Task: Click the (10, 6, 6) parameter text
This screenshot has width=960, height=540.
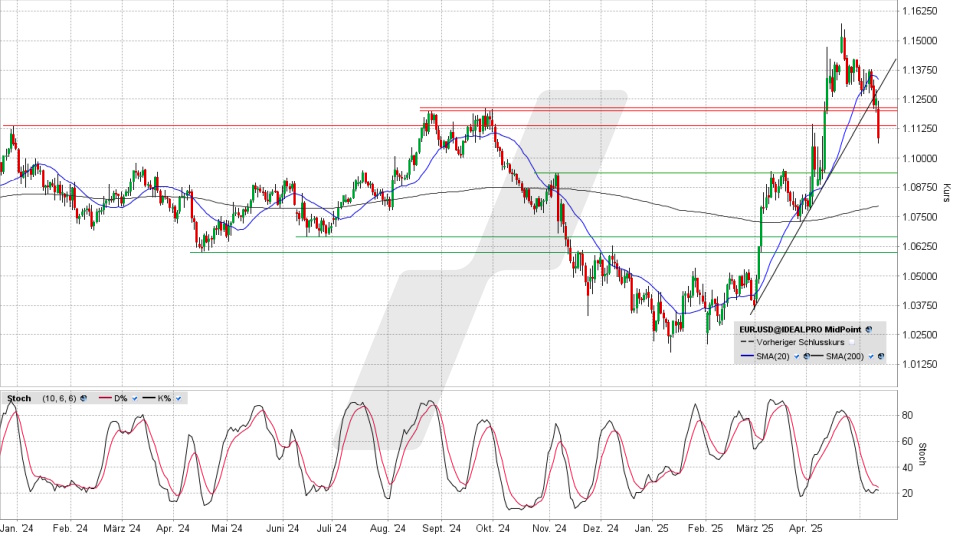Action: point(59,398)
